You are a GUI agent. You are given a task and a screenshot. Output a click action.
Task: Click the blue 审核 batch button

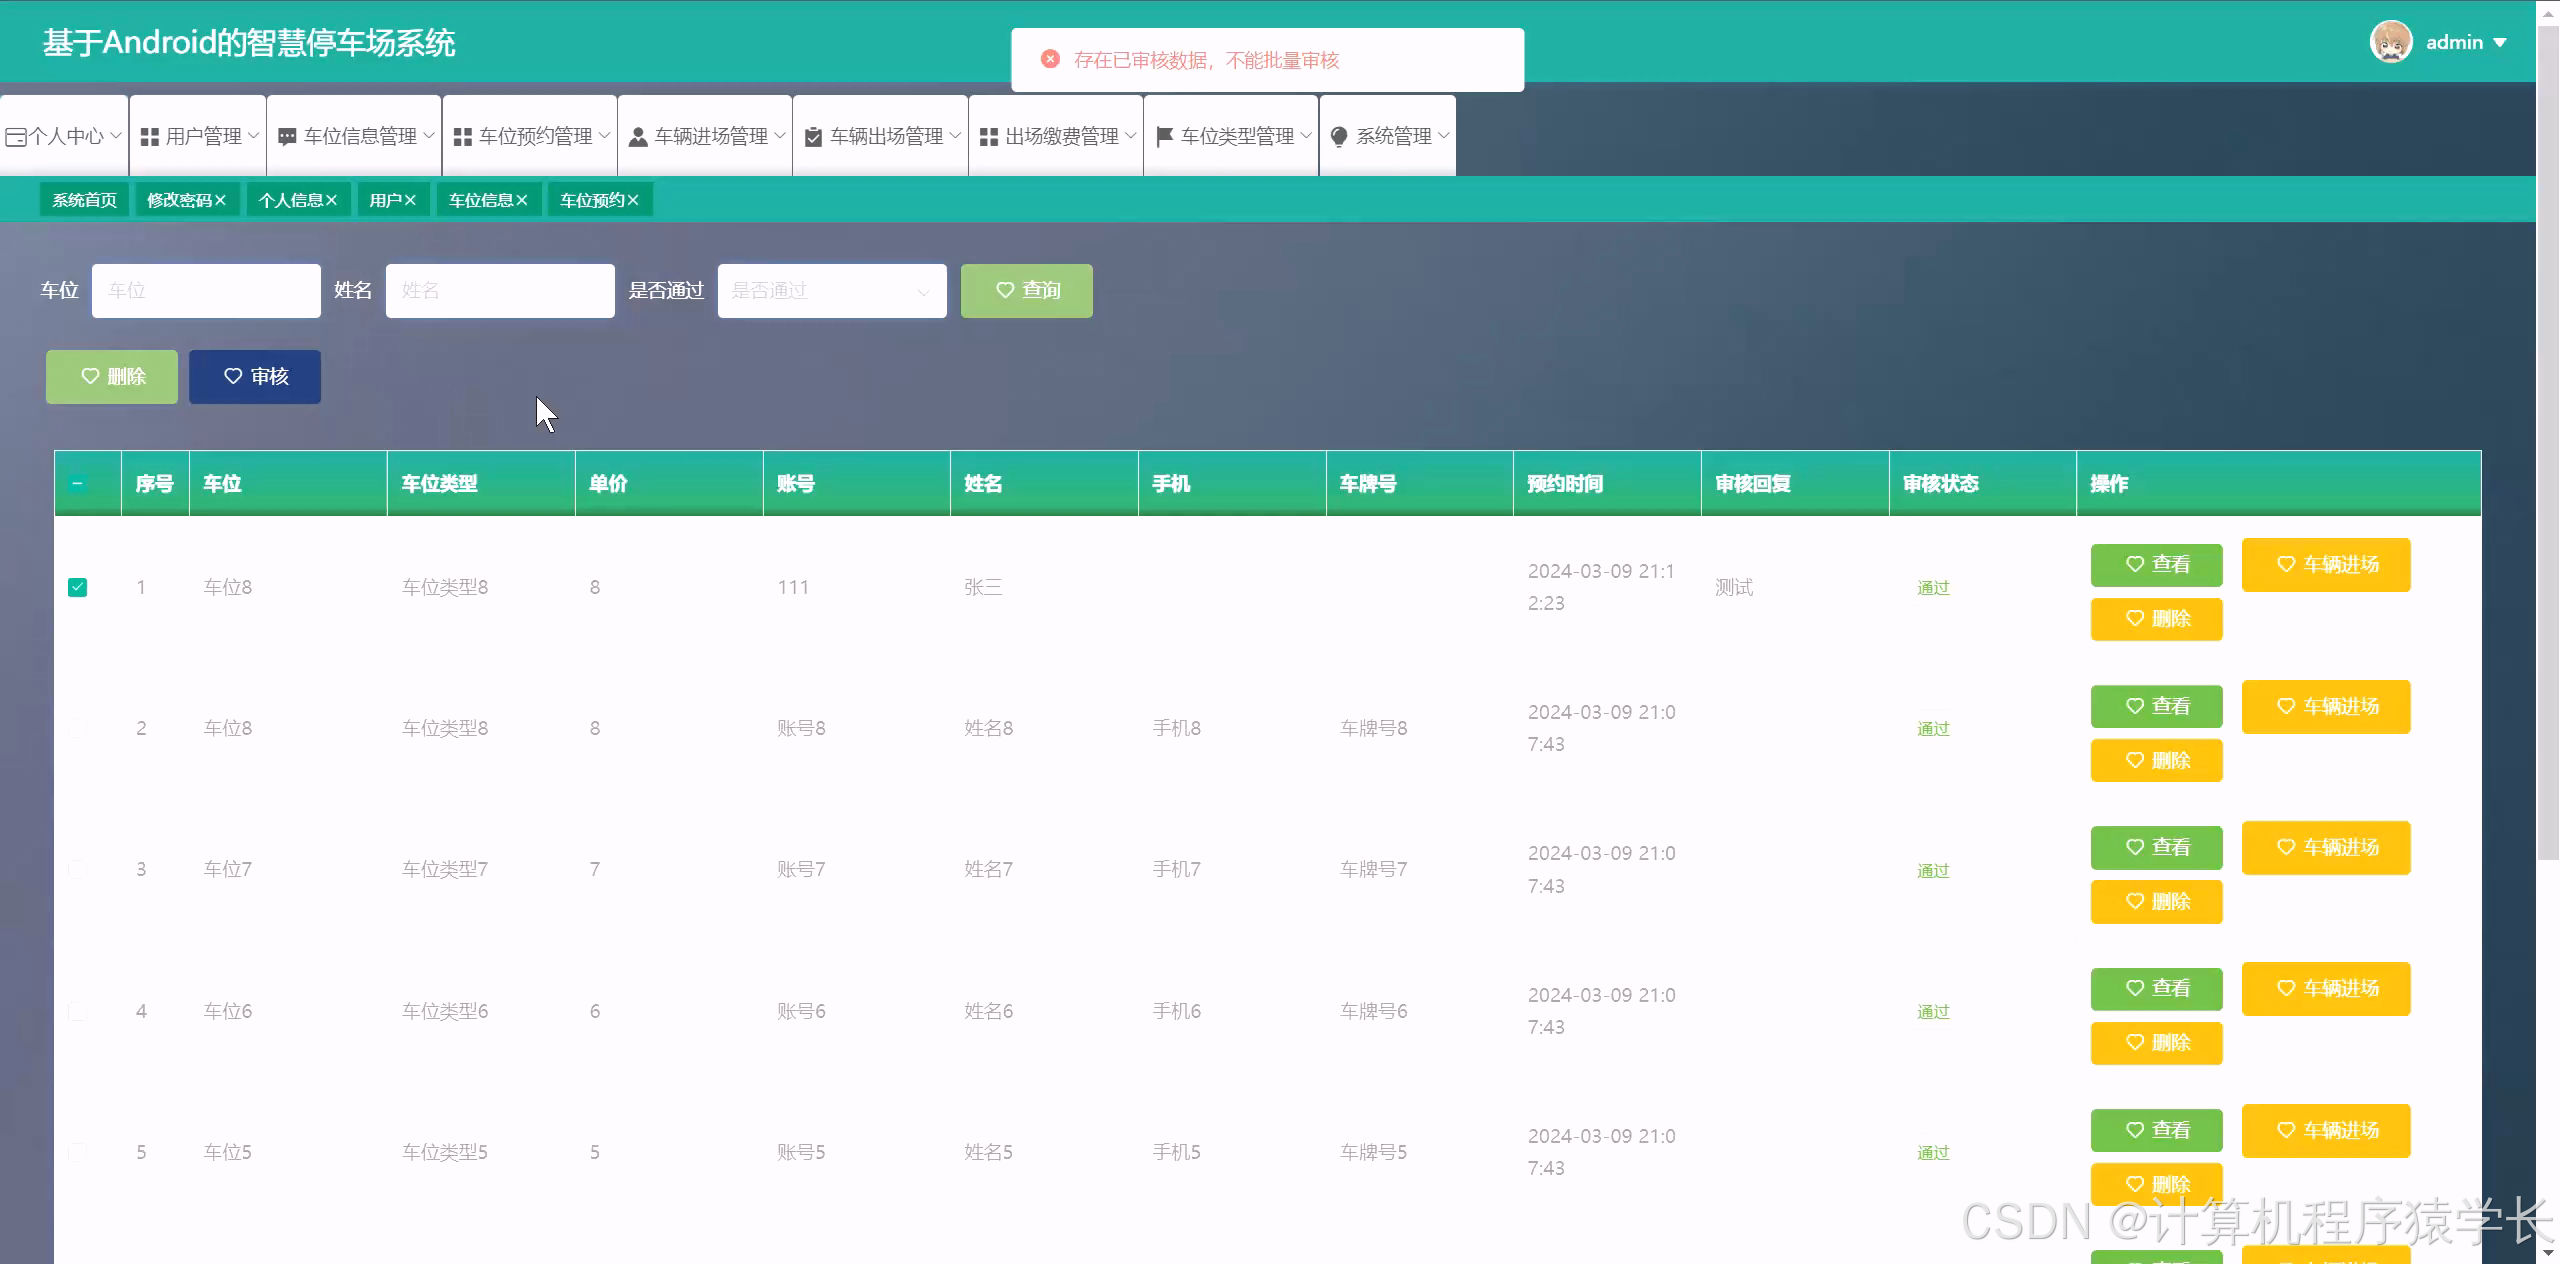click(x=255, y=377)
